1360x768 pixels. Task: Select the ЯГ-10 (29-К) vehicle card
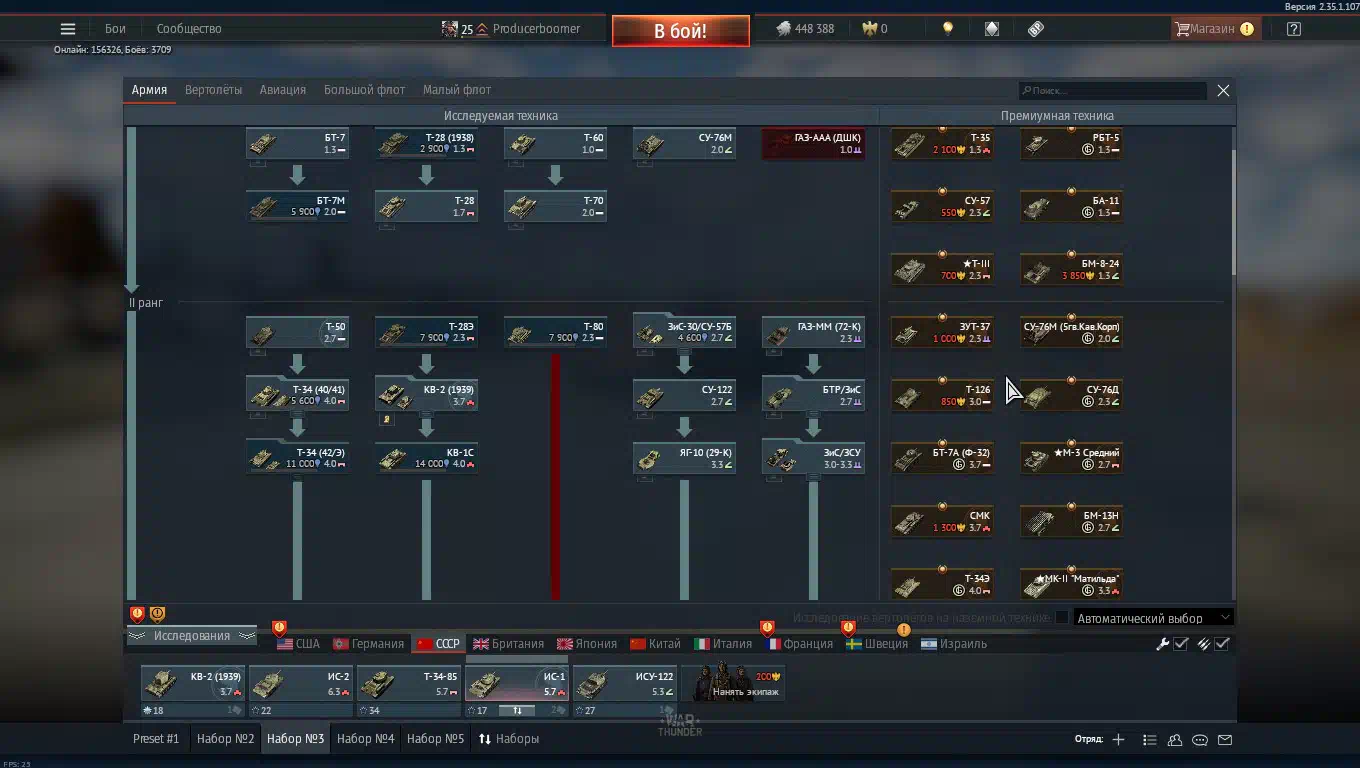click(684, 459)
